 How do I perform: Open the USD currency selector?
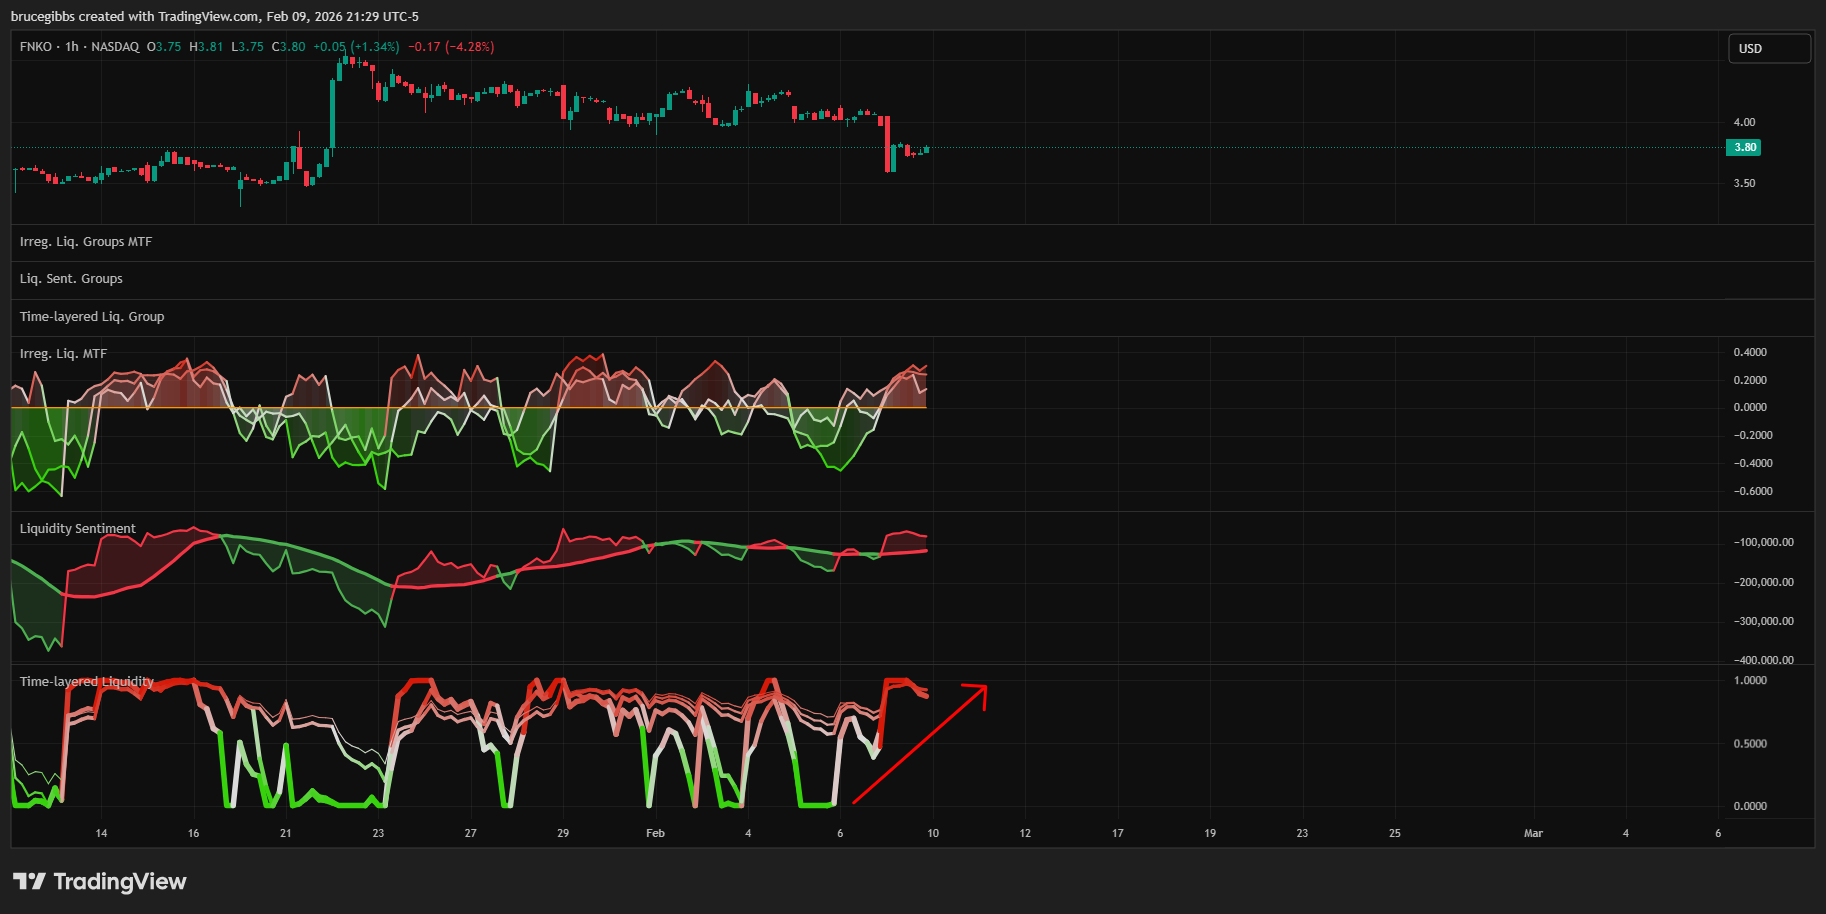(1768, 48)
